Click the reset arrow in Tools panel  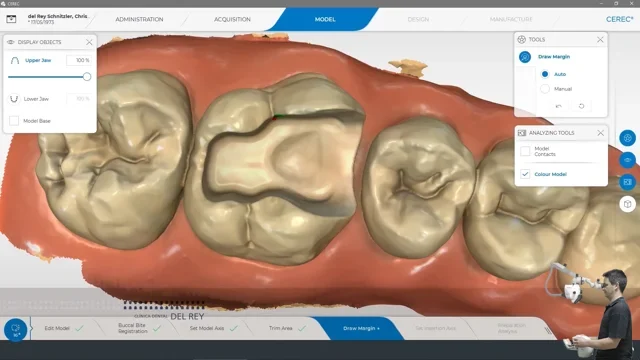pos(581,106)
